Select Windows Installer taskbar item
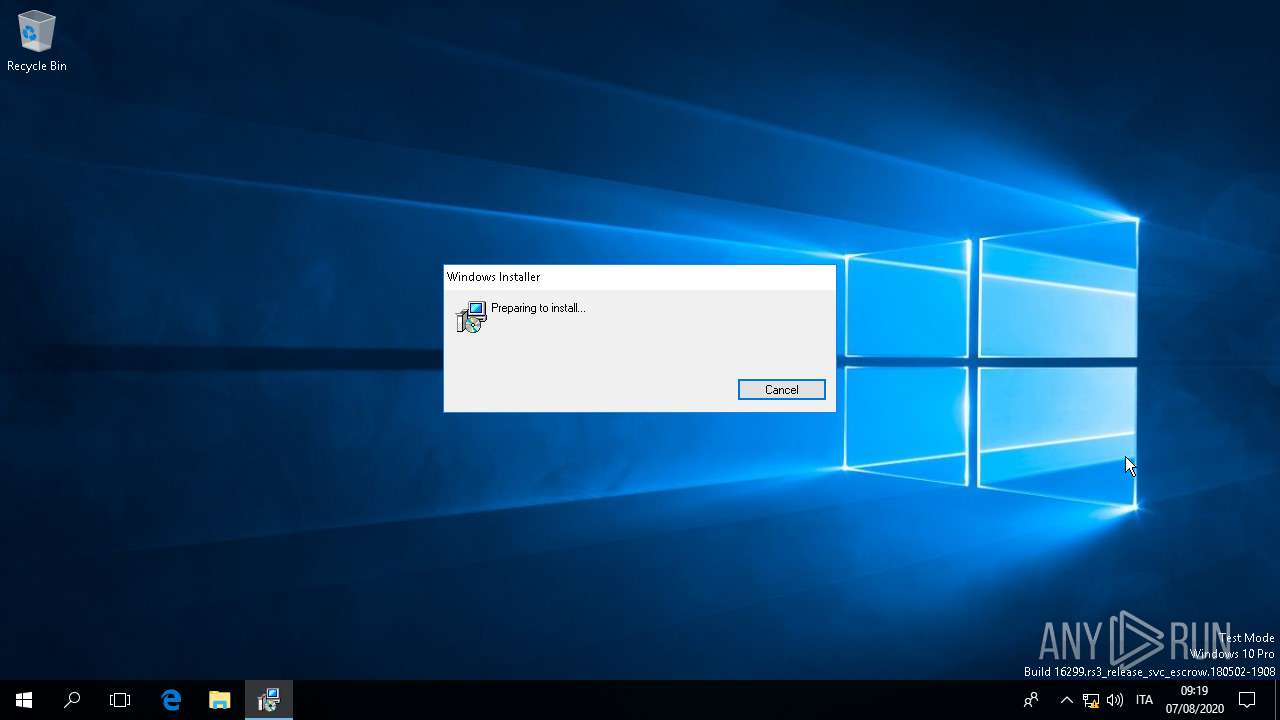 click(x=268, y=700)
